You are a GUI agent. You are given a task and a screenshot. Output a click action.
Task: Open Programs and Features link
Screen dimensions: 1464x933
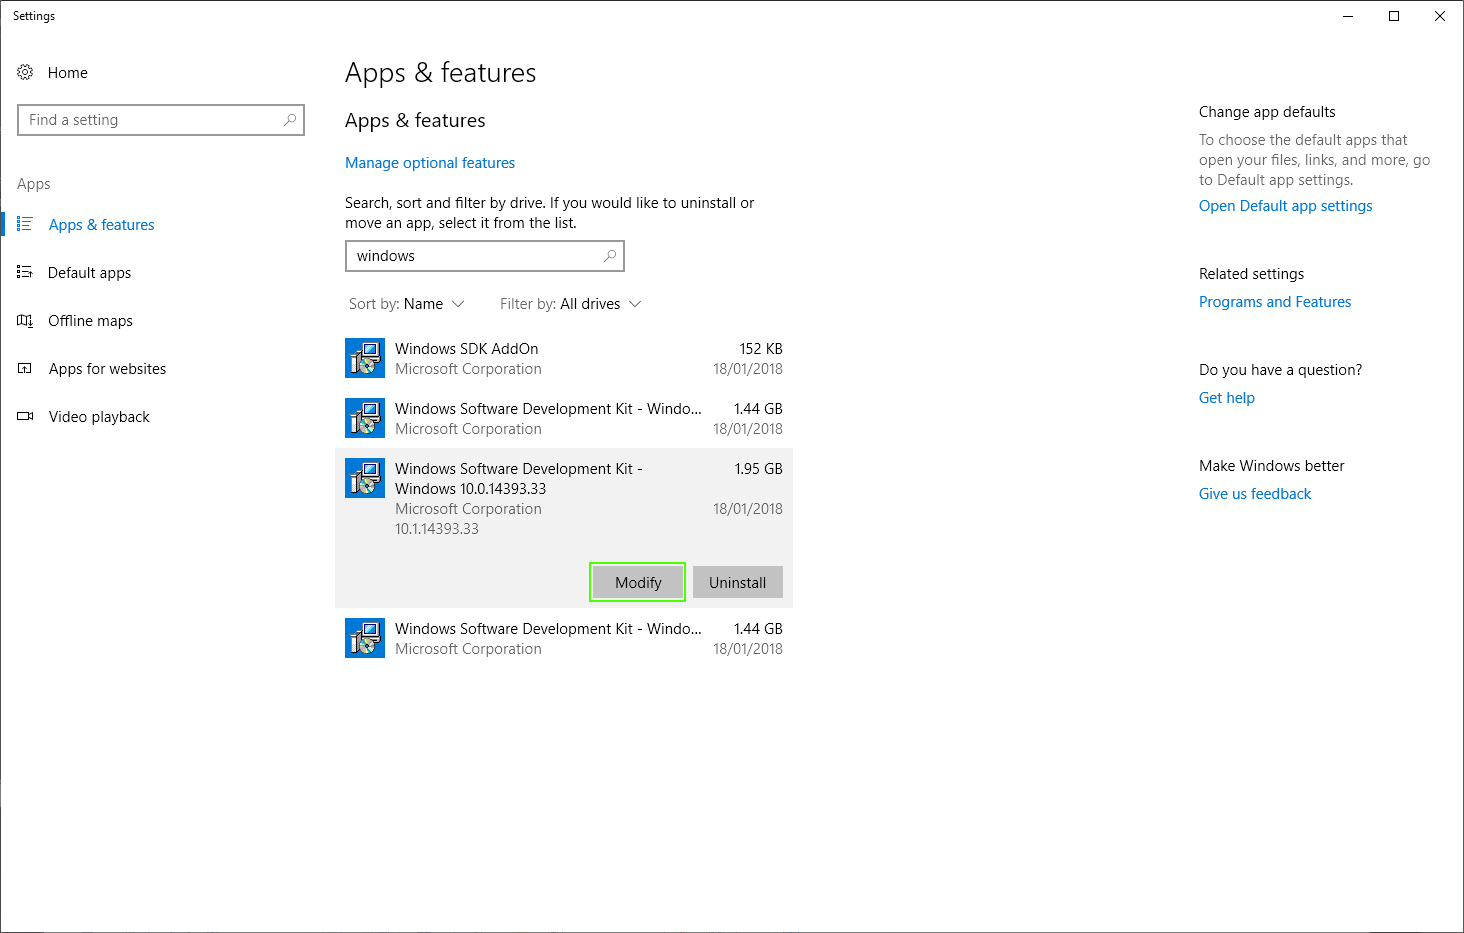pyautogui.click(x=1275, y=302)
